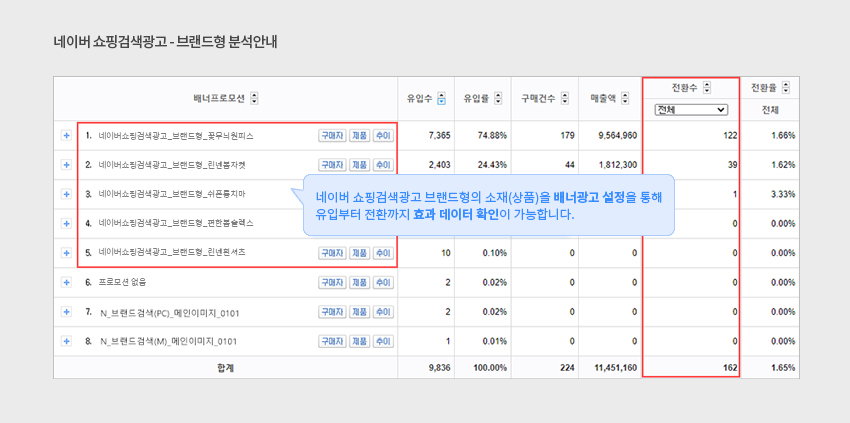The height and width of the screenshot is (423, 850).
Task: Show 추이 for row 7 N_브랜드검색(PC)
Action: point(383,312)
